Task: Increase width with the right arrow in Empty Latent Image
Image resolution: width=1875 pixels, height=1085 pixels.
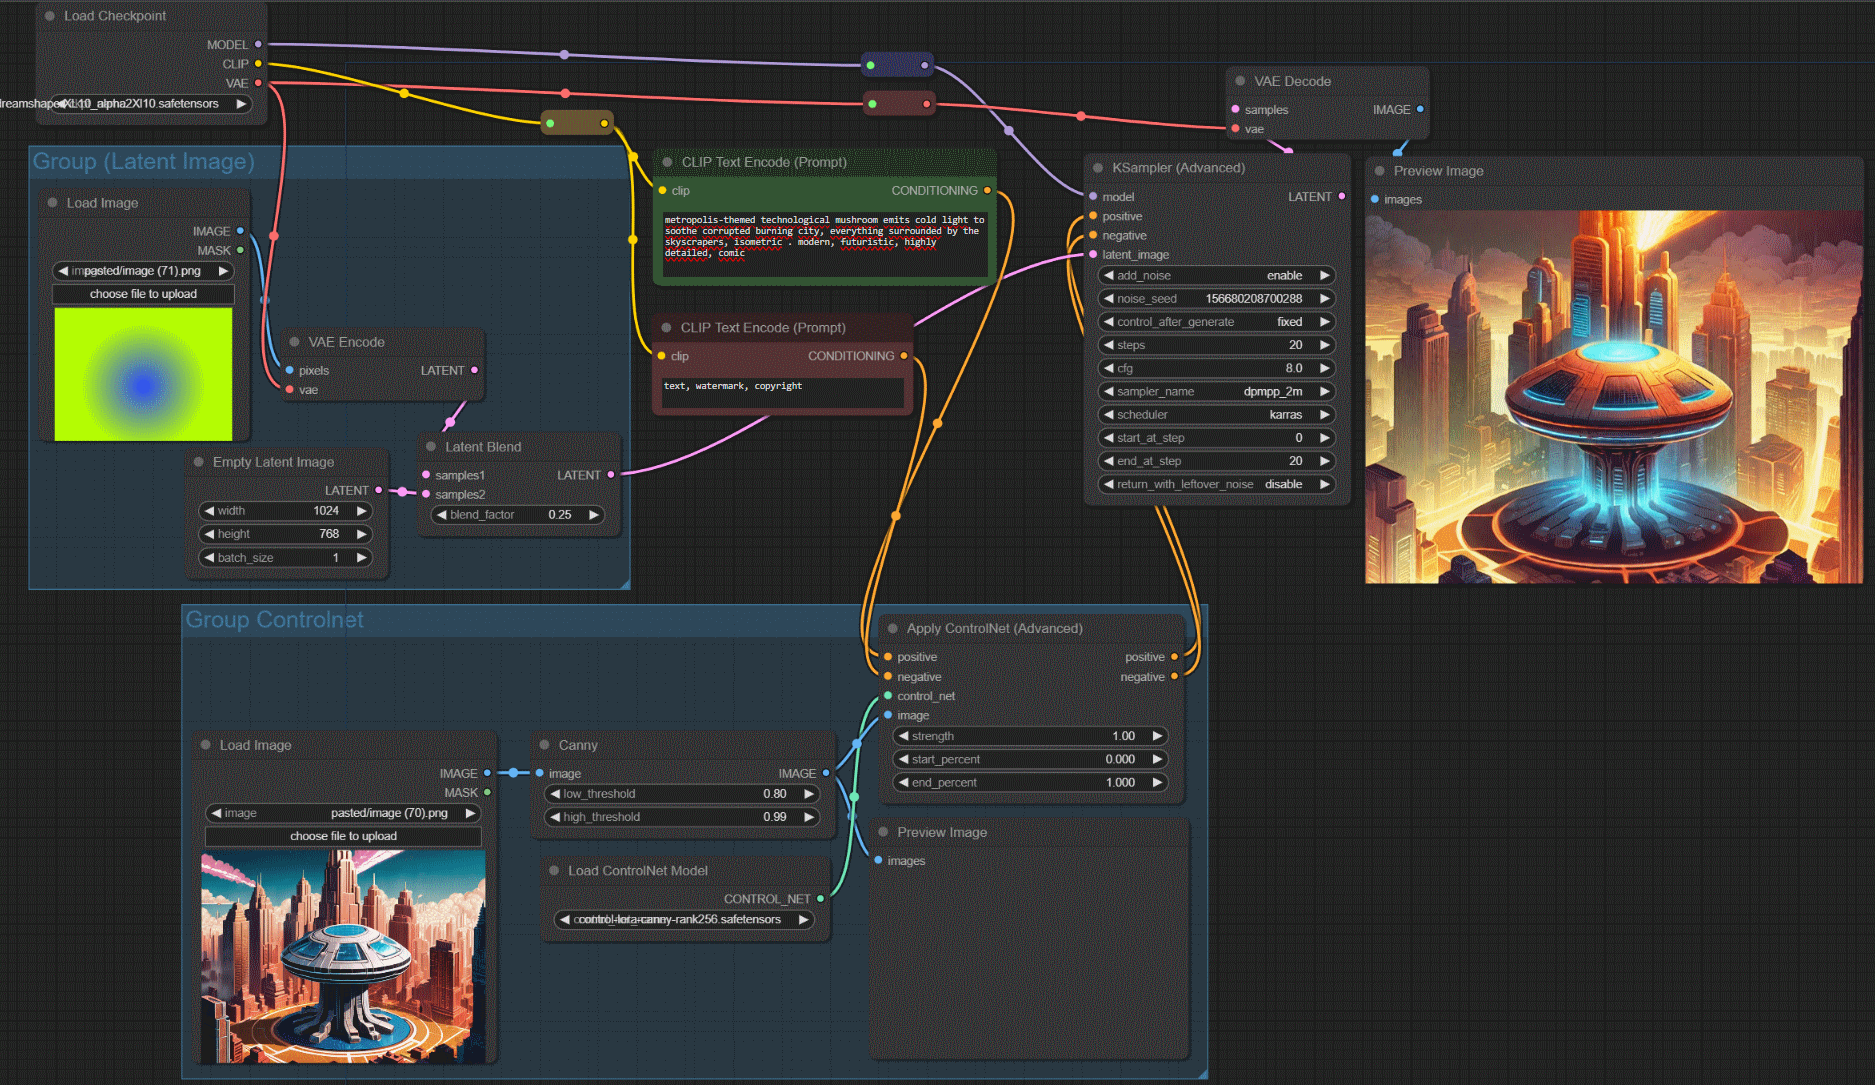Action: [x=361, y=511]
